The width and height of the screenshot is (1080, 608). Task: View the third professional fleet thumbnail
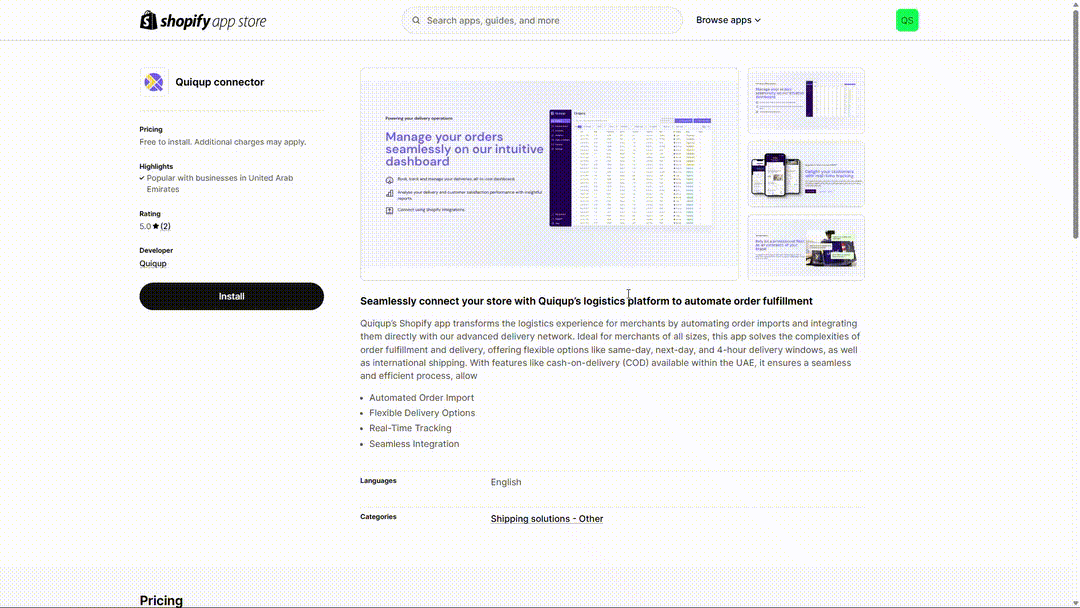(806, 247)
